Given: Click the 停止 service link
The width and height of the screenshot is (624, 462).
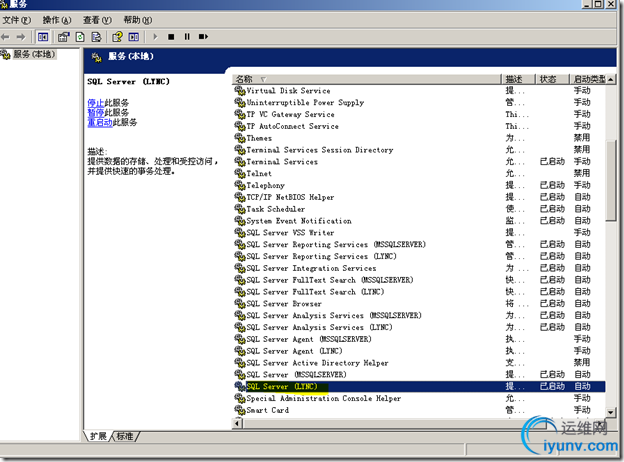Looking at the screenshot, I should pos(96,103).
